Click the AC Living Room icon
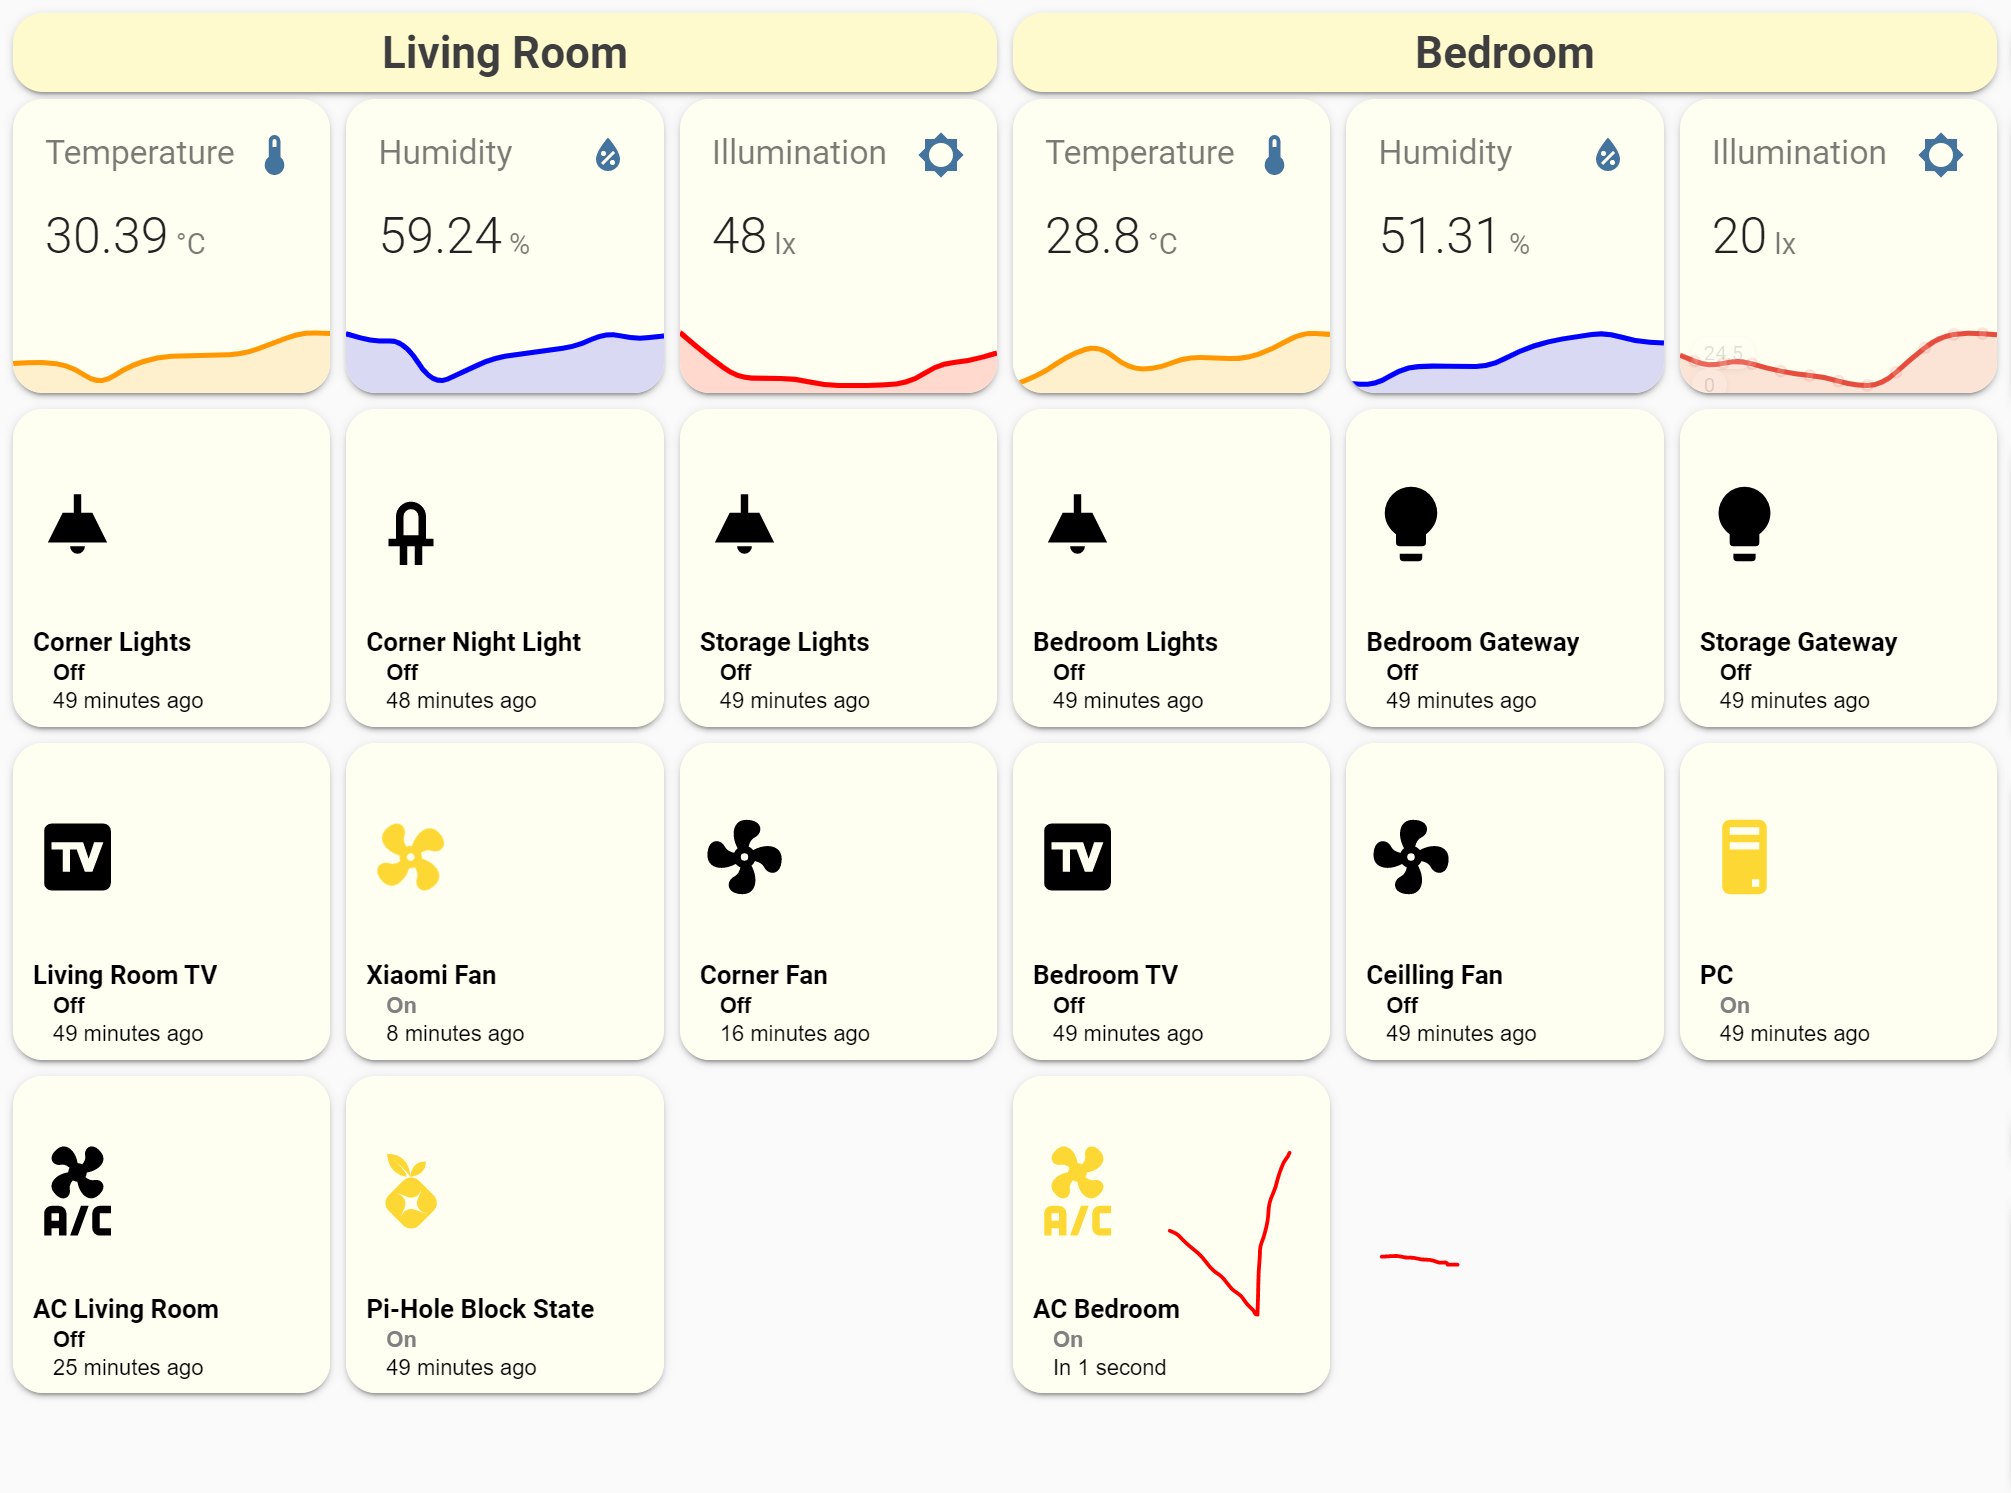This screenshot has width=2011, height=1493. point(77,1192)
